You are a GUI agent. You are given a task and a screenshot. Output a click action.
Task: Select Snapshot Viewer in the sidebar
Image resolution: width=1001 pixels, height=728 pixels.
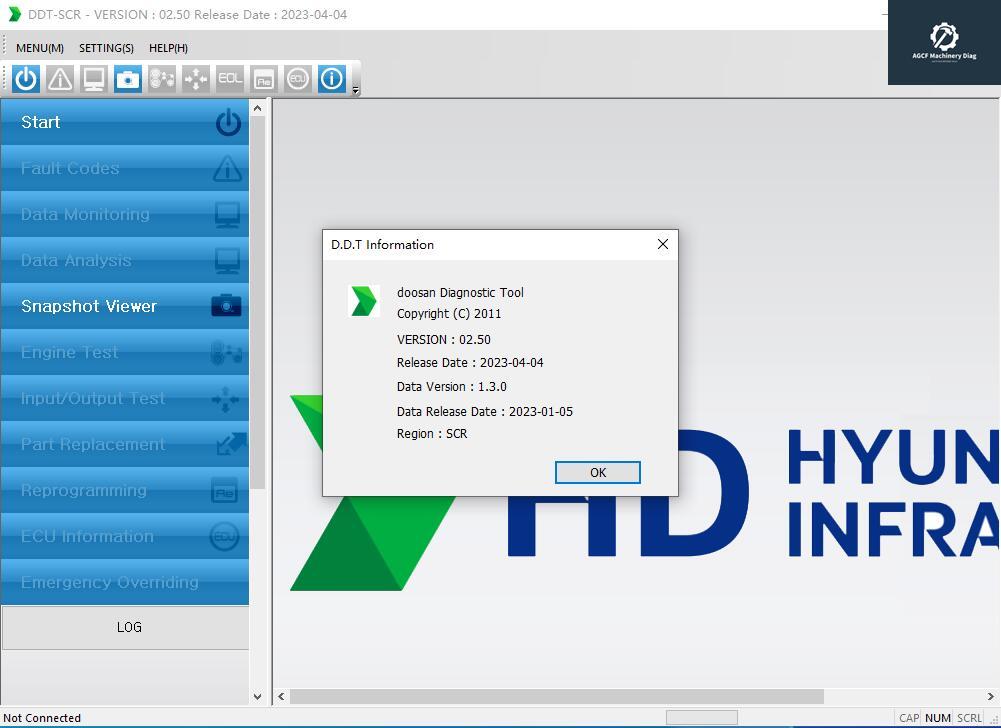(x=125, y=306)
